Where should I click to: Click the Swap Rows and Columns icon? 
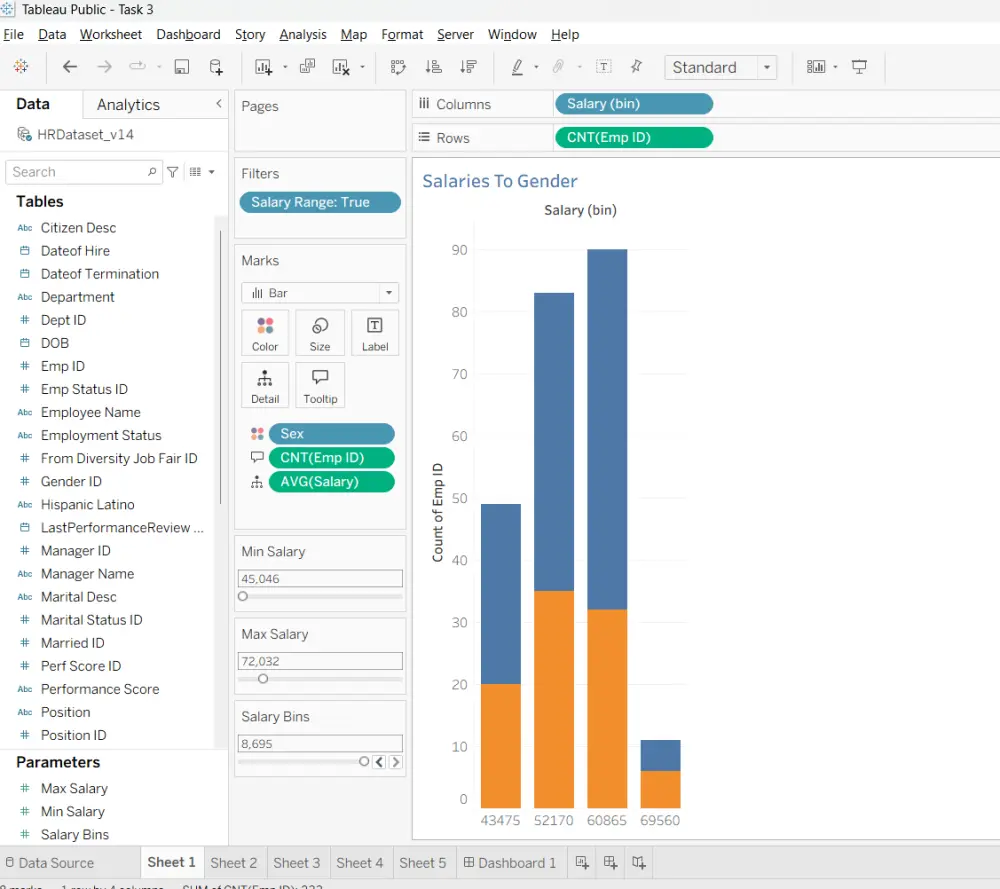pyautogui.click(x=398, y=66)
